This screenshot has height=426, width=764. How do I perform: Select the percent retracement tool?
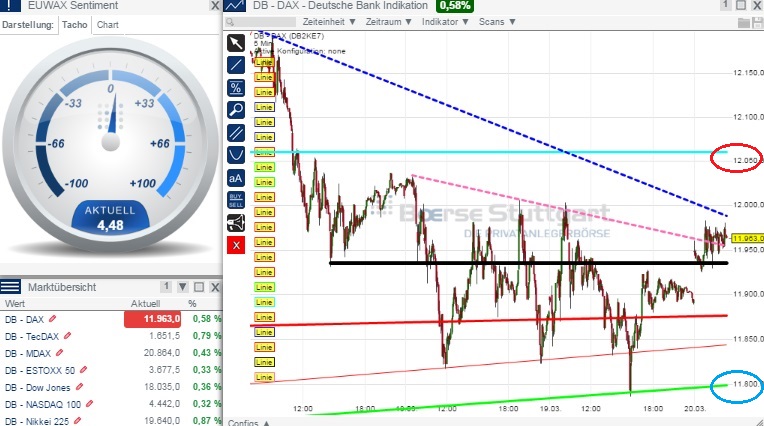tap(236, 88)
